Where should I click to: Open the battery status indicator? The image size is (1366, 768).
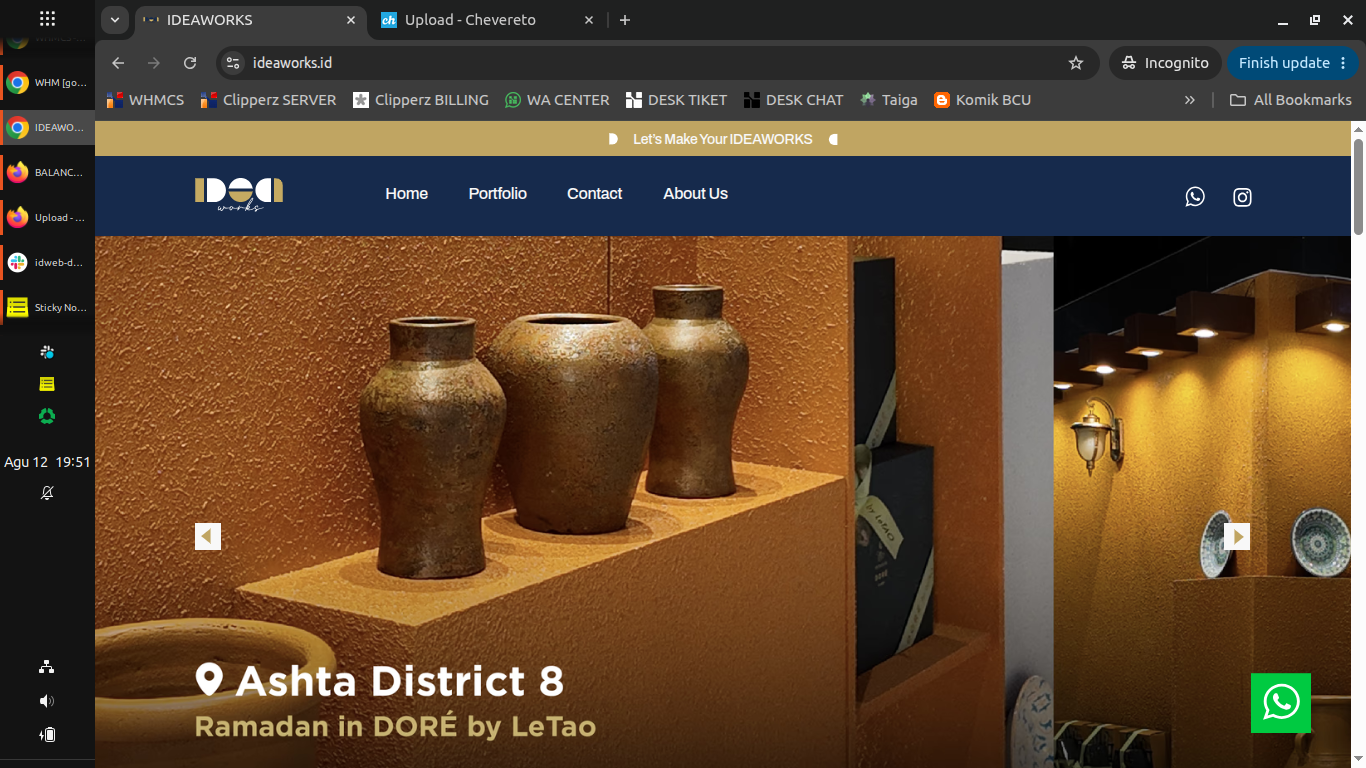(x=47, y=735)
